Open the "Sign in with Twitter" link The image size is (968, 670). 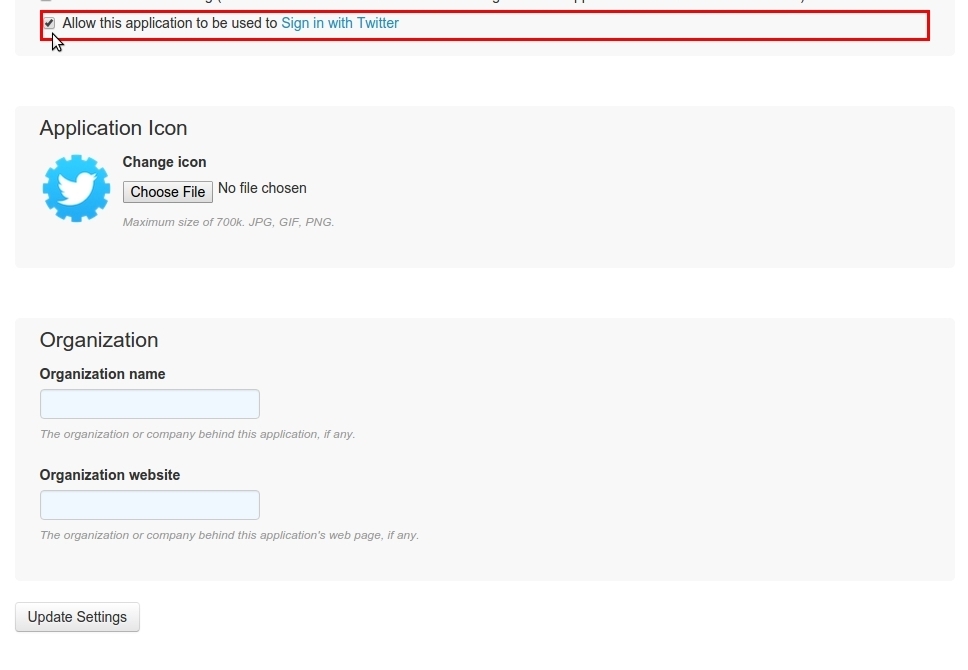click(x=340, y=23)
